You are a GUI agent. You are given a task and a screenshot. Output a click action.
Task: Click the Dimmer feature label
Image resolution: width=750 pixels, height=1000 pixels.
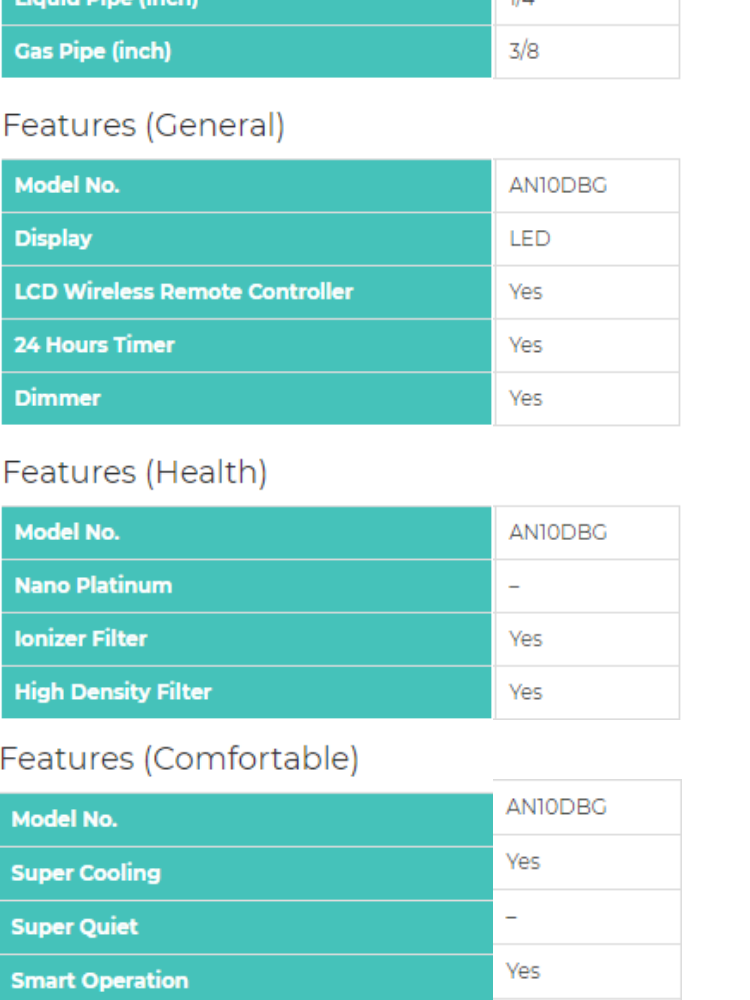(x=57, y=398)
